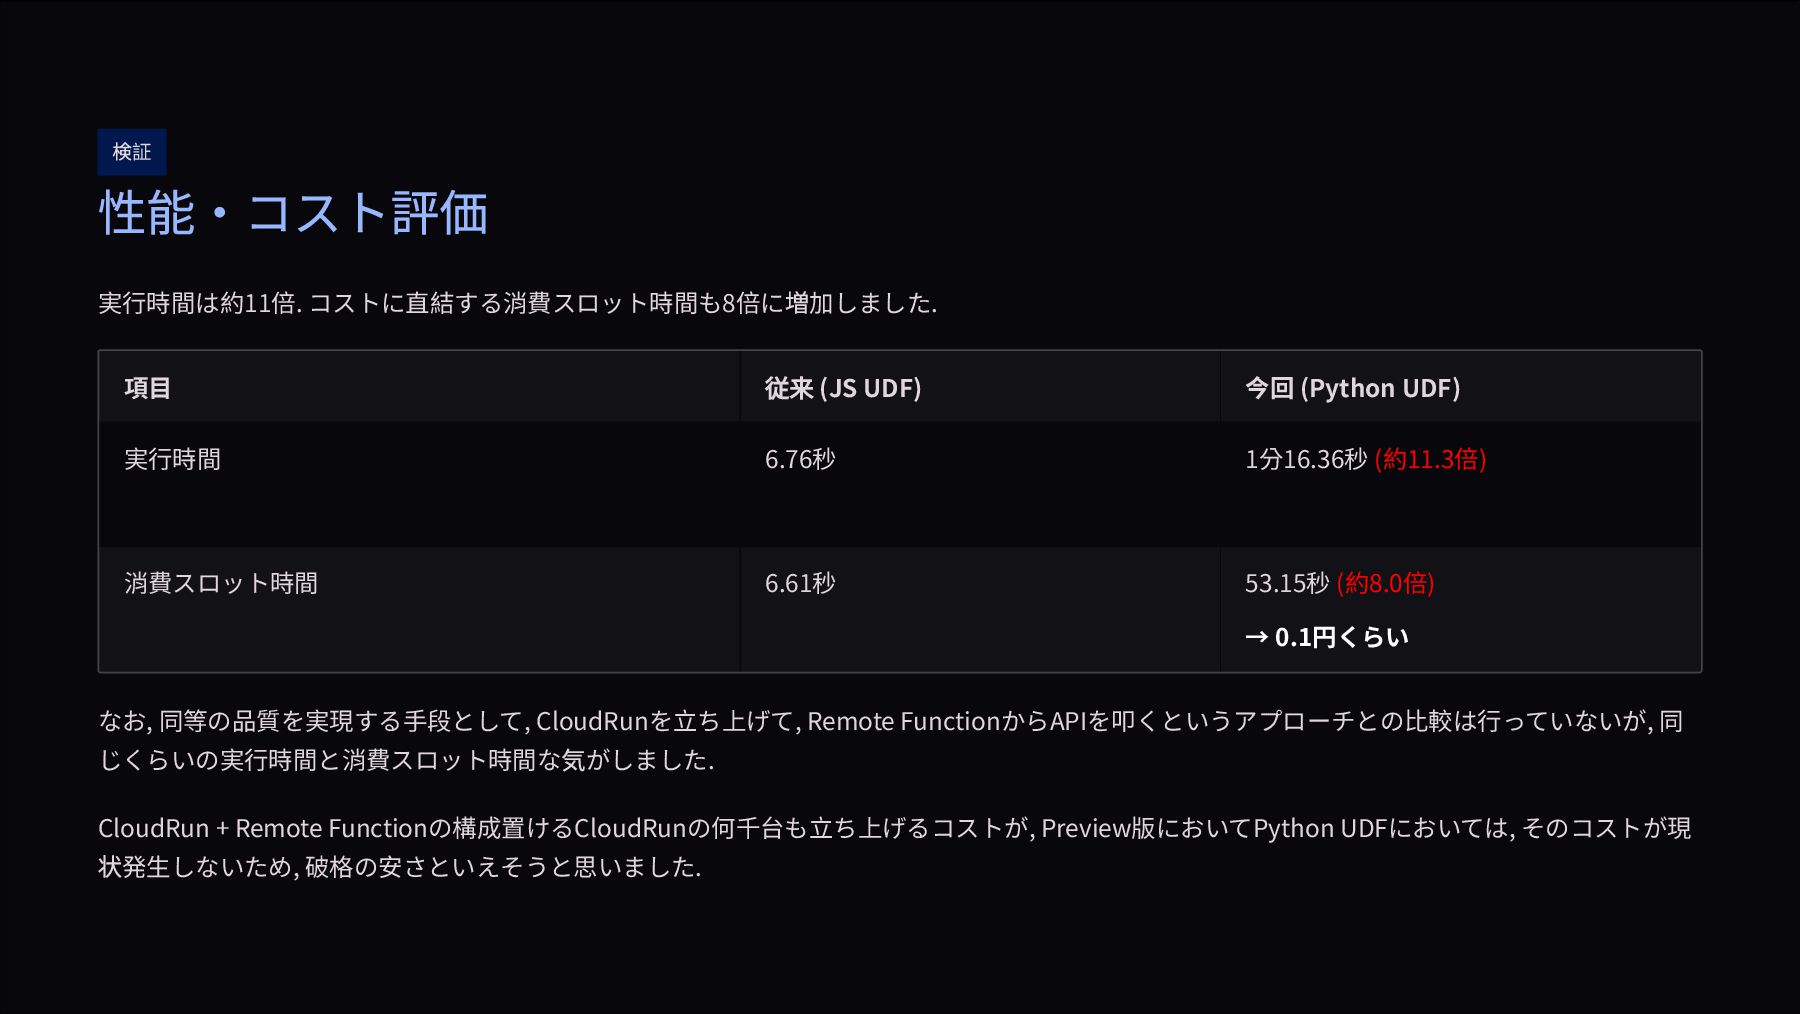Click the 53.15秒 value in table

(1286, 583)
